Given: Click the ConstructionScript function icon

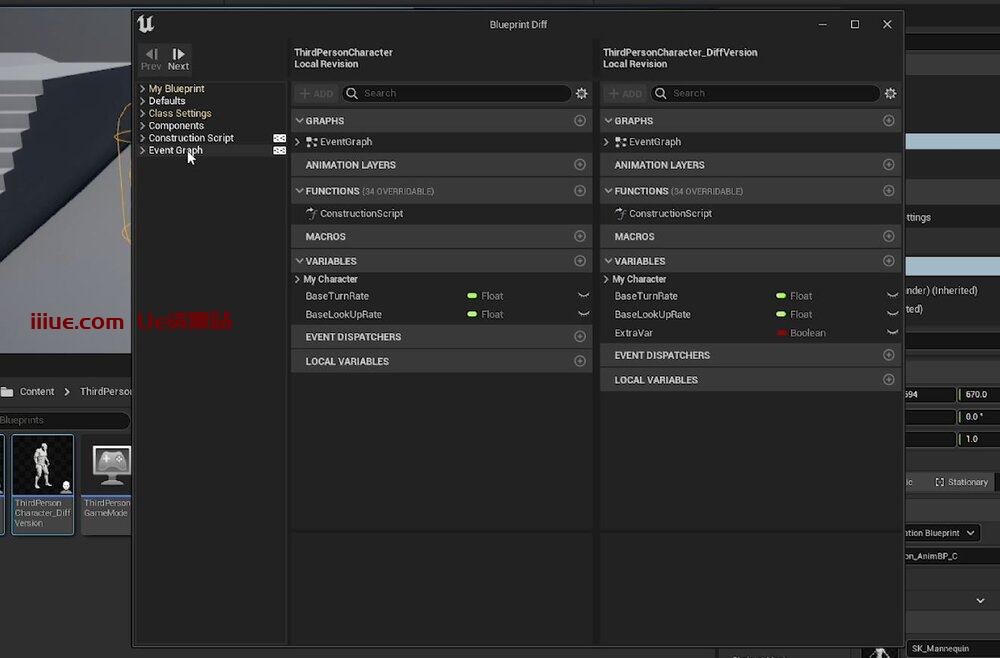Looking at the screenshot, I should click(313, 213).
